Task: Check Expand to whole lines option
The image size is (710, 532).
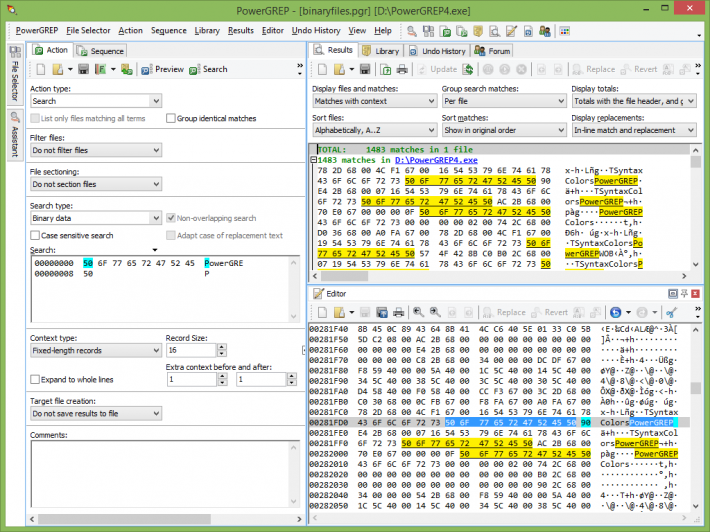Action: click(x=35, y=379)
